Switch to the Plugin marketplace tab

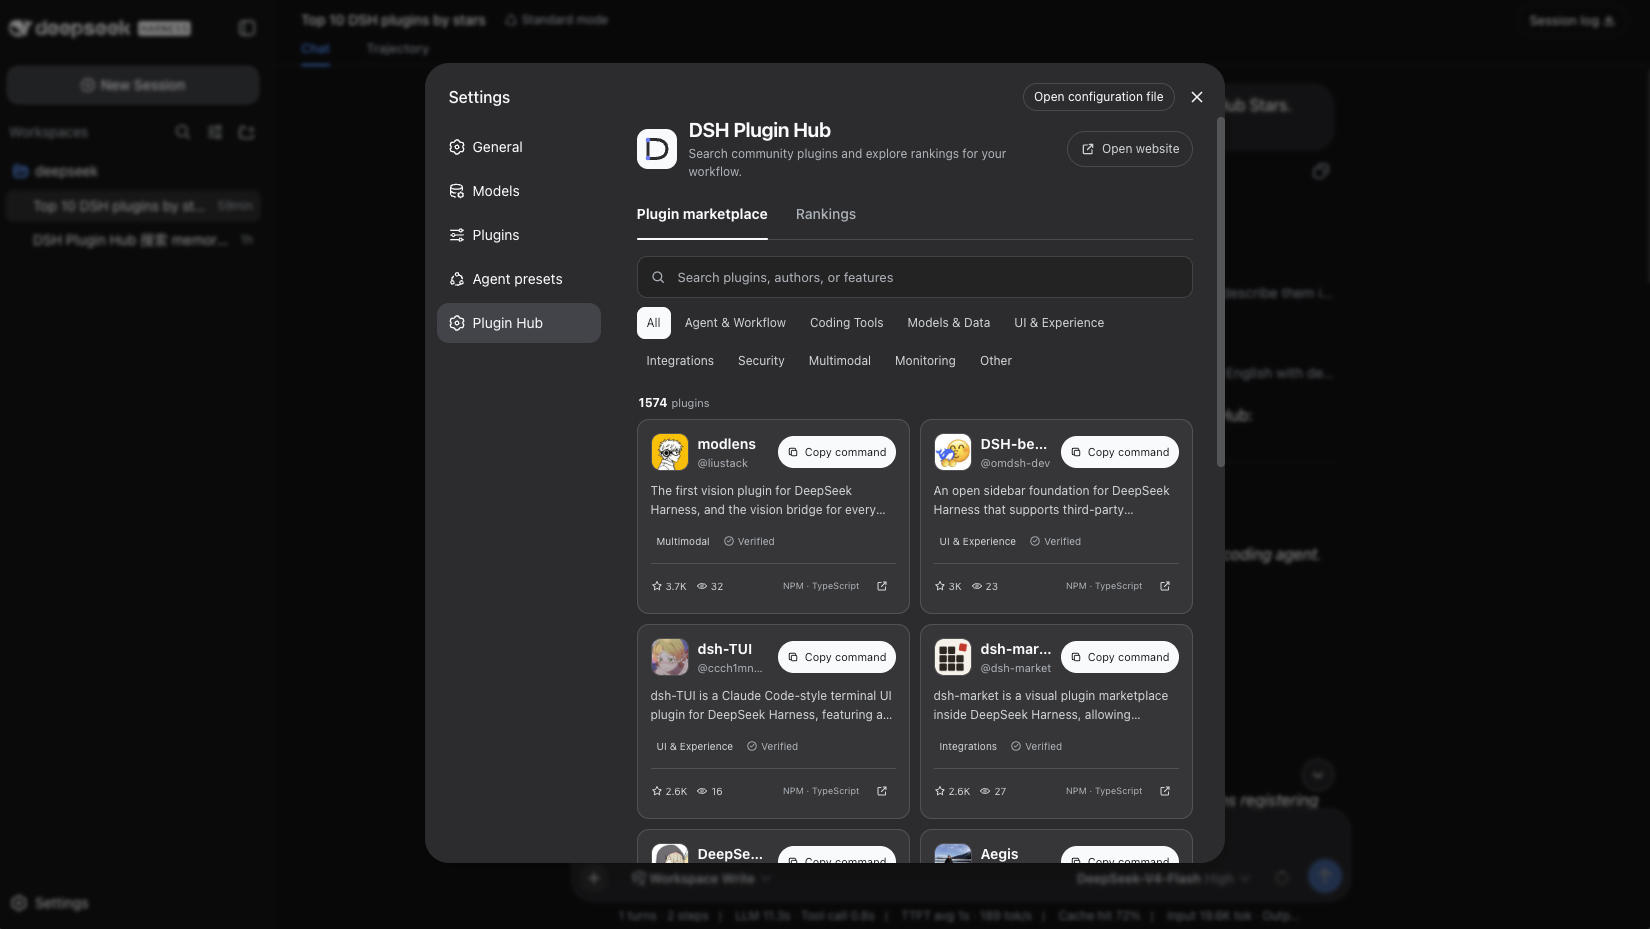[702, 214]
